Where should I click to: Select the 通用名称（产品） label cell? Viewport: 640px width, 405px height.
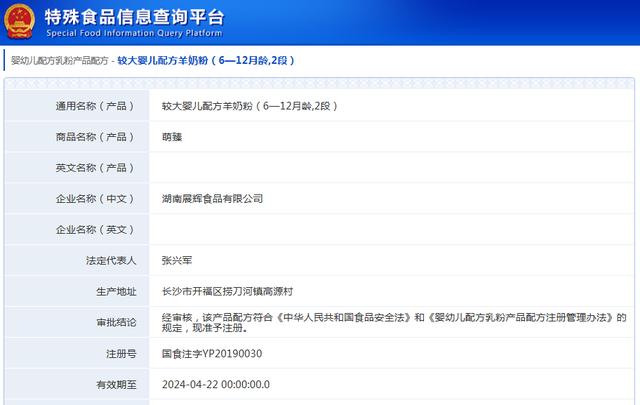[77, 106]
